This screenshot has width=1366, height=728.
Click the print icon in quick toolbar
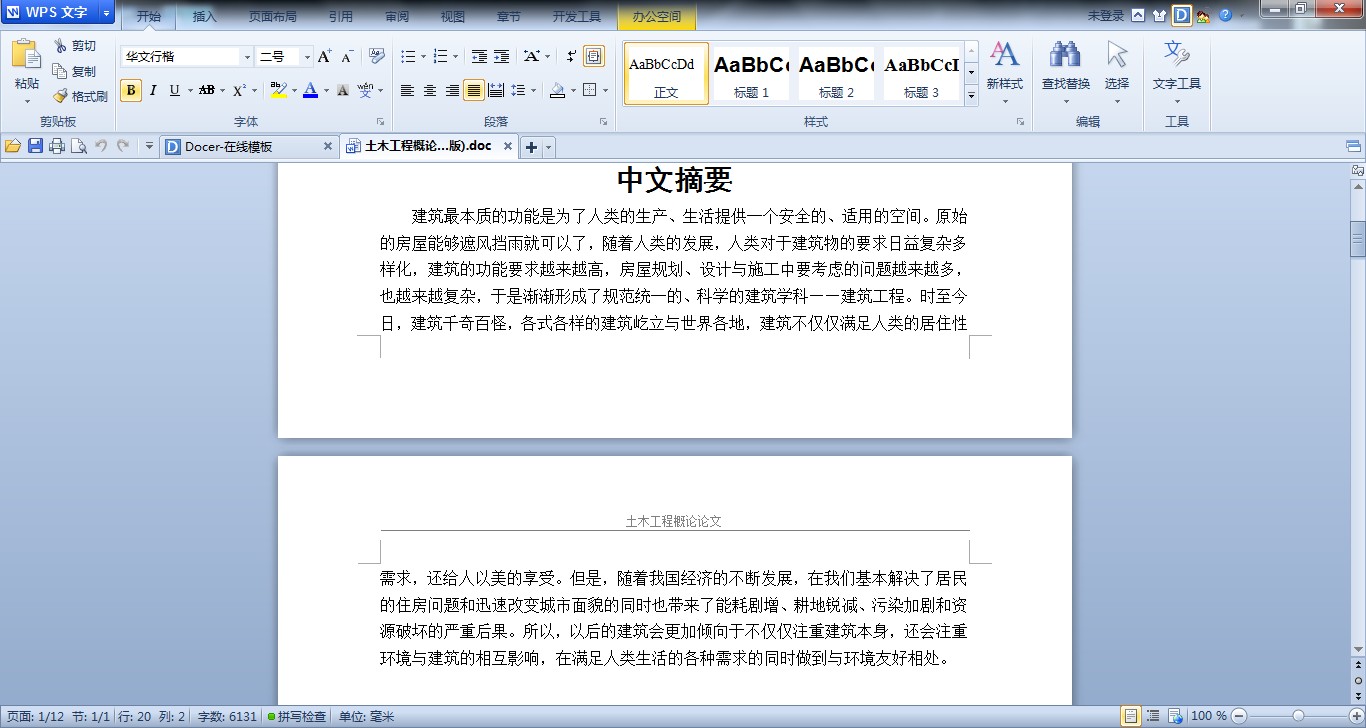tap(57, 146)
